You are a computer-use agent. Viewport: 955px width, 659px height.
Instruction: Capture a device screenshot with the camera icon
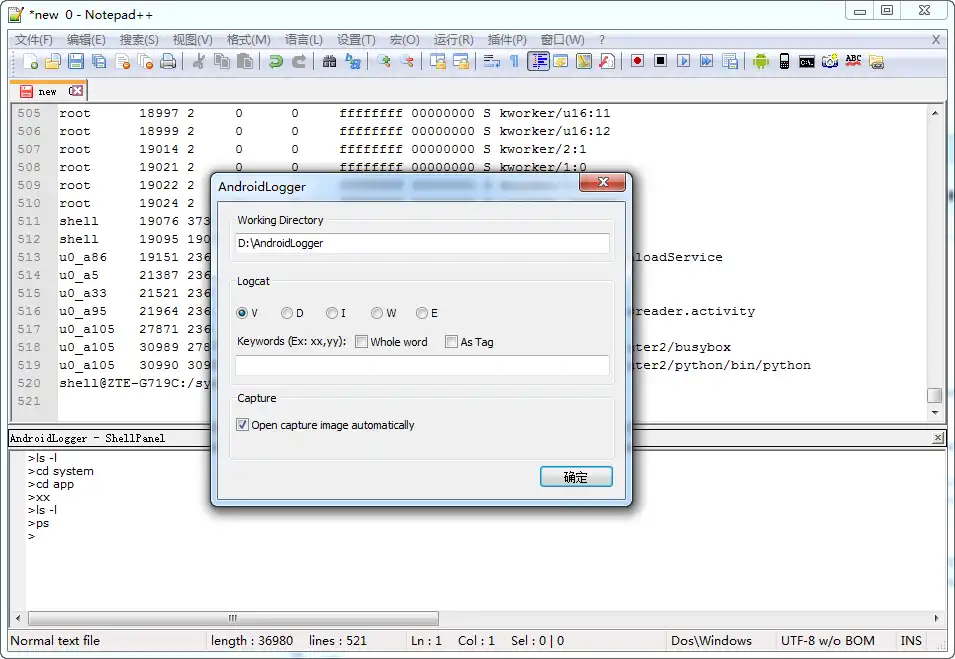(830, 62)
